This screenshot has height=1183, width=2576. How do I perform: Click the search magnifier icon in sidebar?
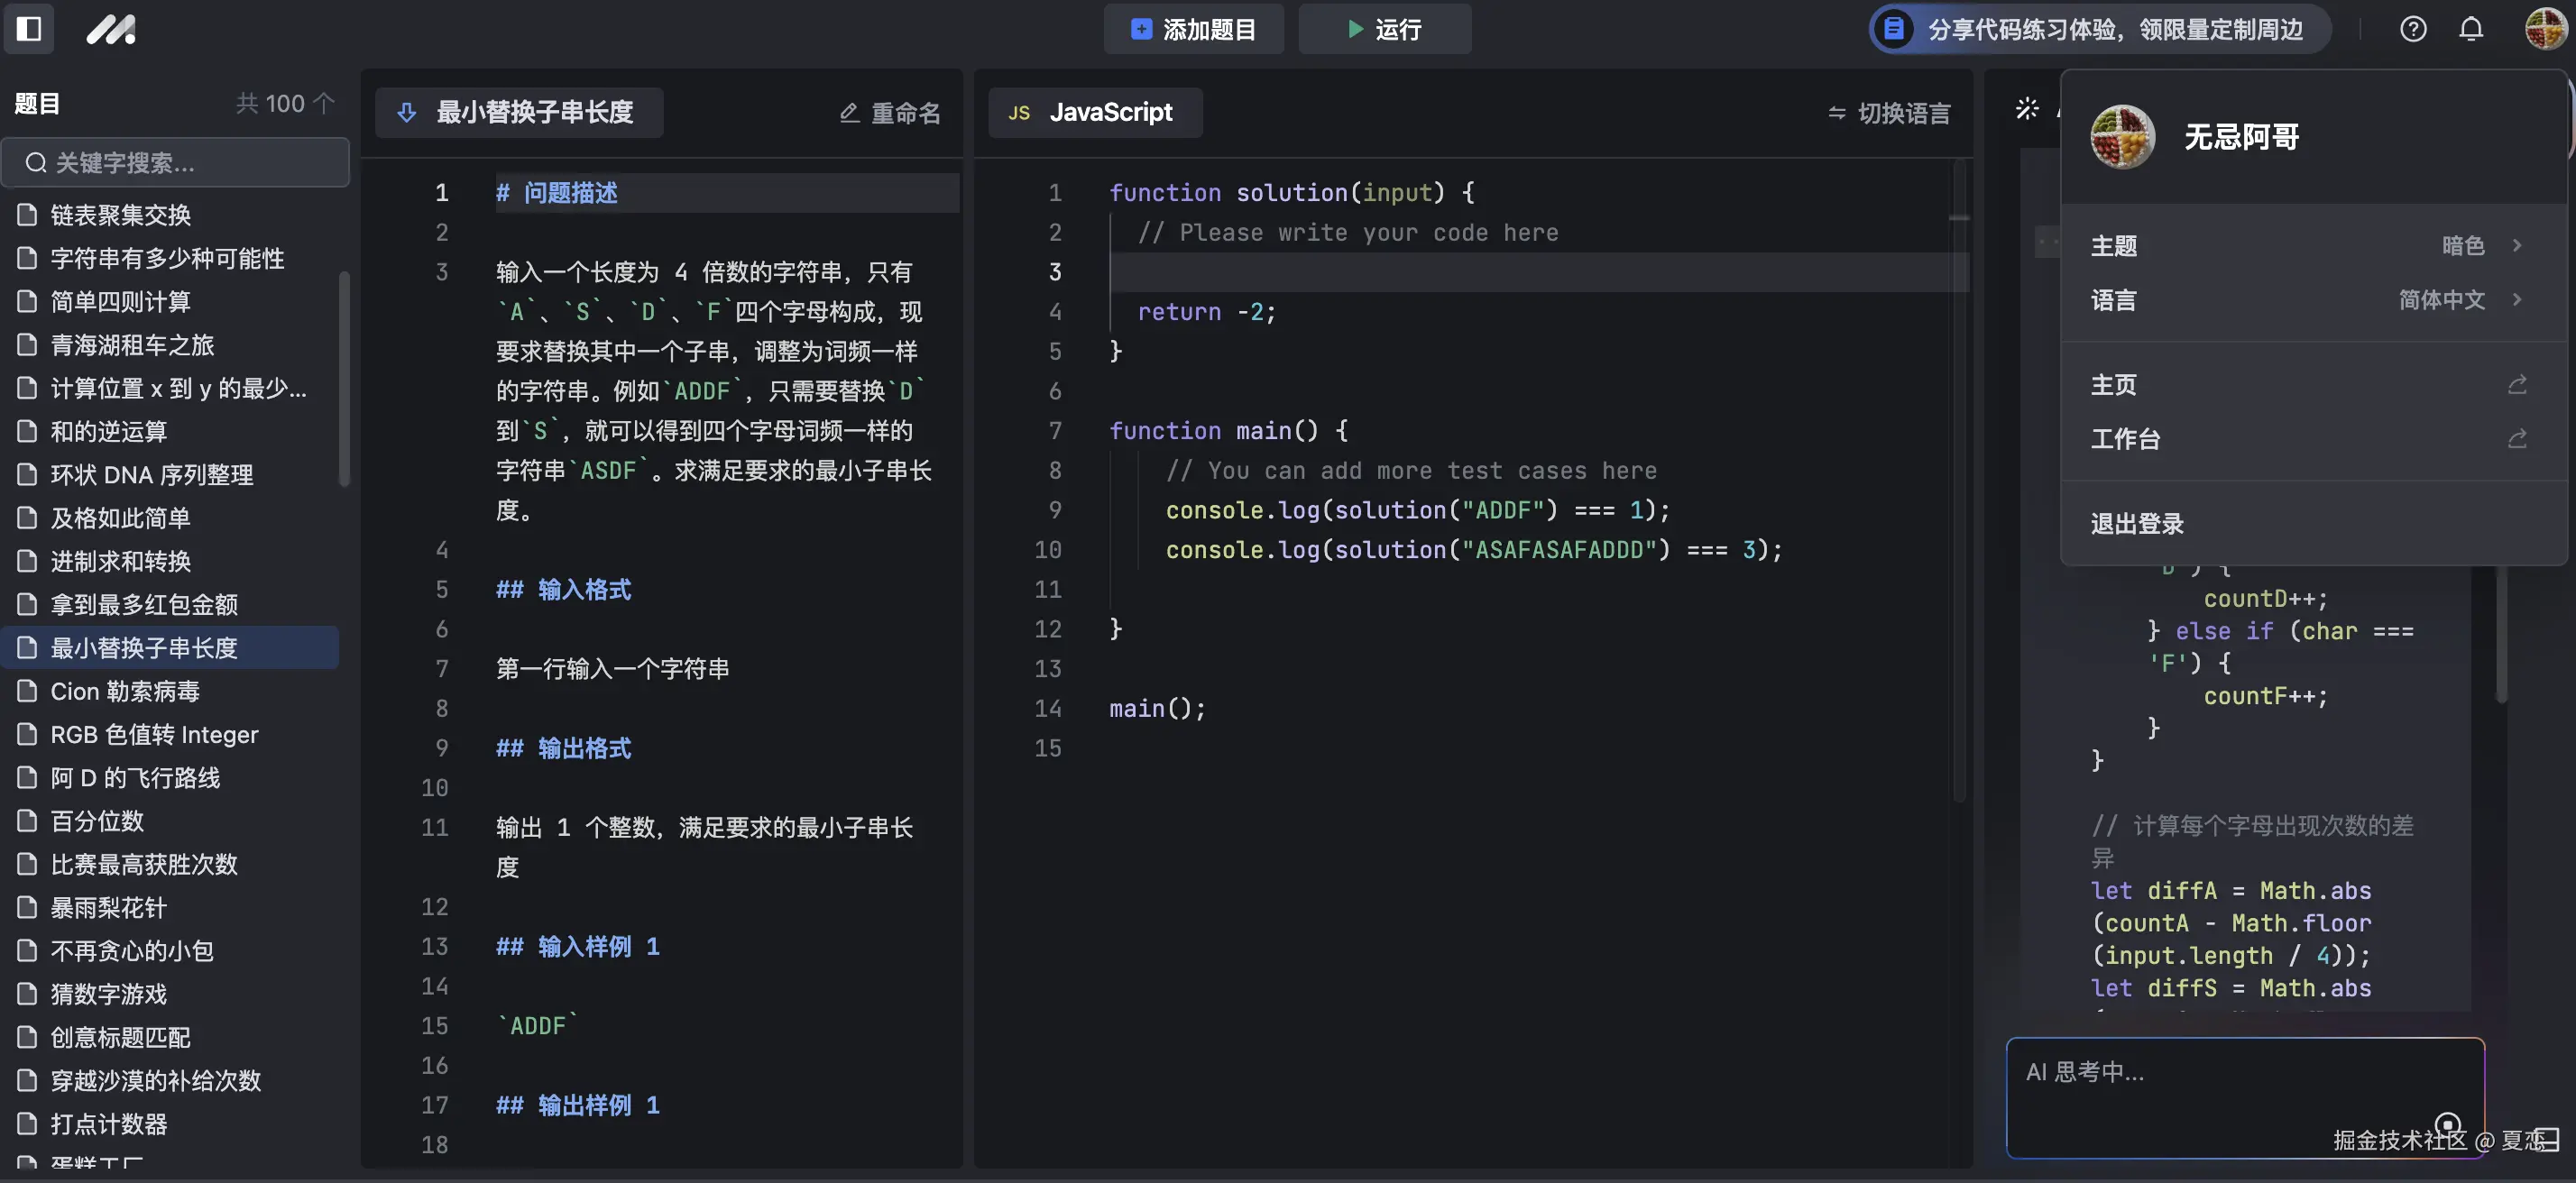click(x=36, y=162)
